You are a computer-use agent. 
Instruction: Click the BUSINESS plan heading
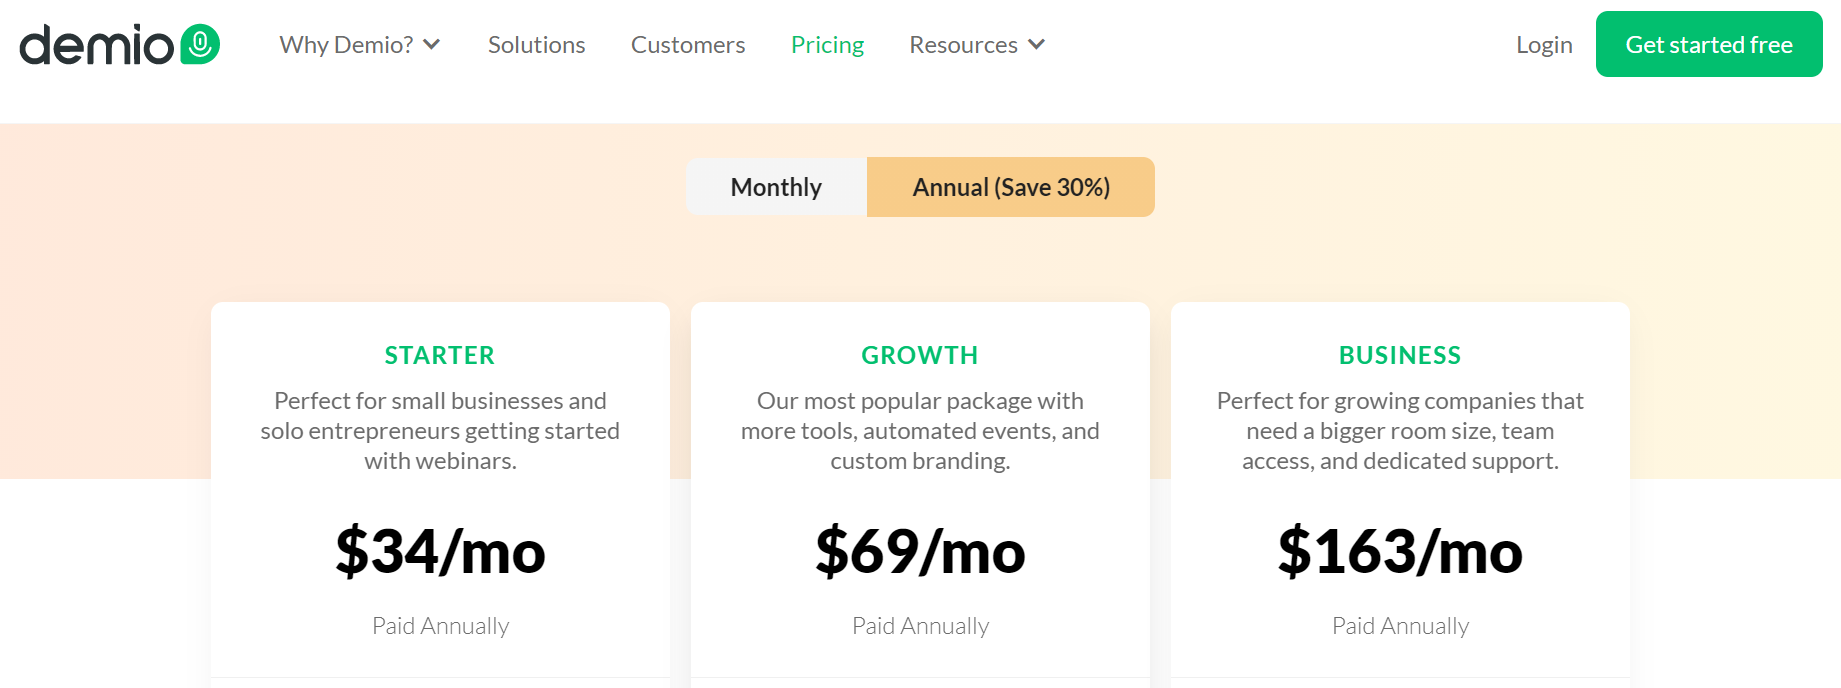[1400, 355]
